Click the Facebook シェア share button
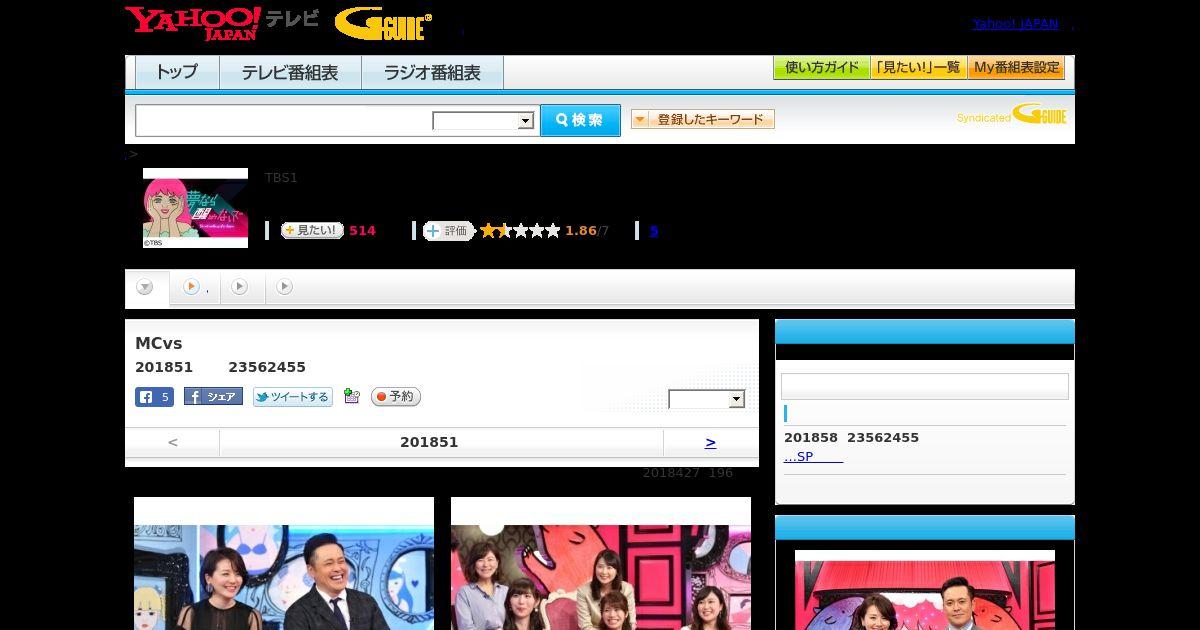The height and width of the screenshot is (630, 1200). (213, 397)
